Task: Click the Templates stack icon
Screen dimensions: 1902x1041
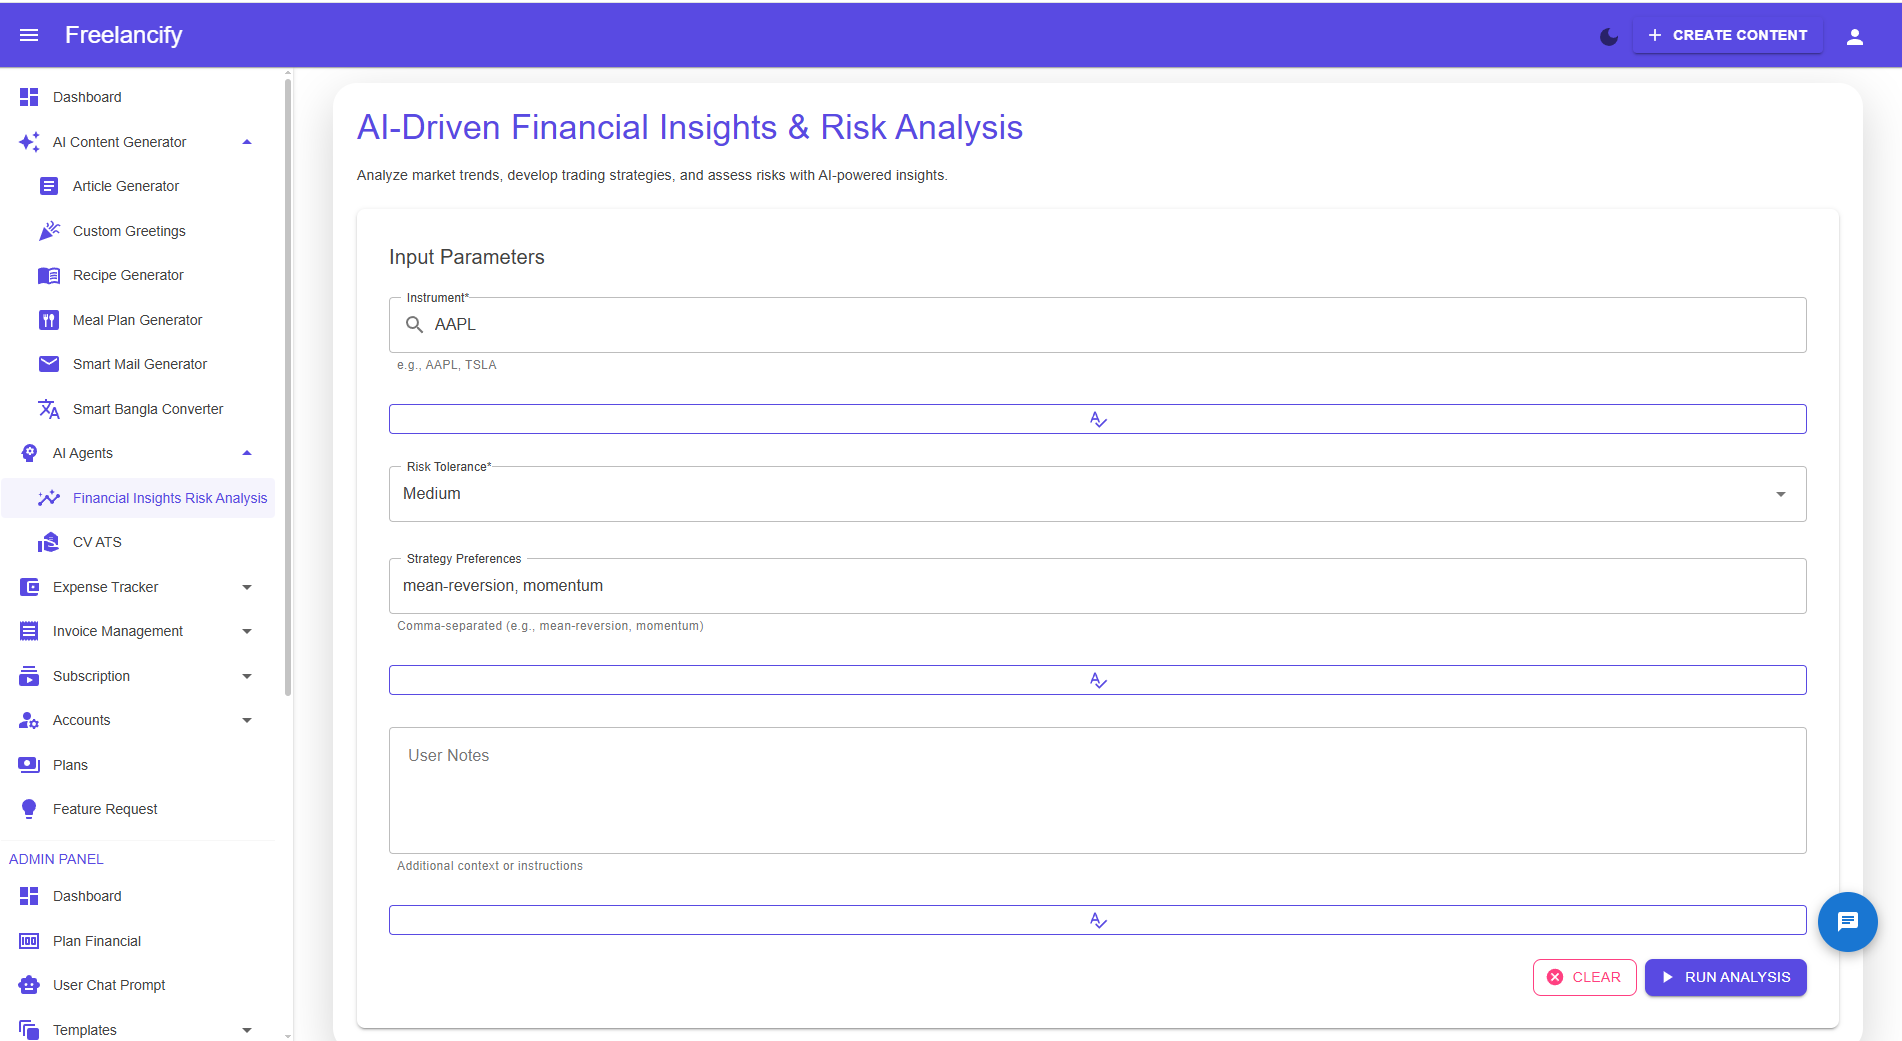Action: (x=29, y=1029)
